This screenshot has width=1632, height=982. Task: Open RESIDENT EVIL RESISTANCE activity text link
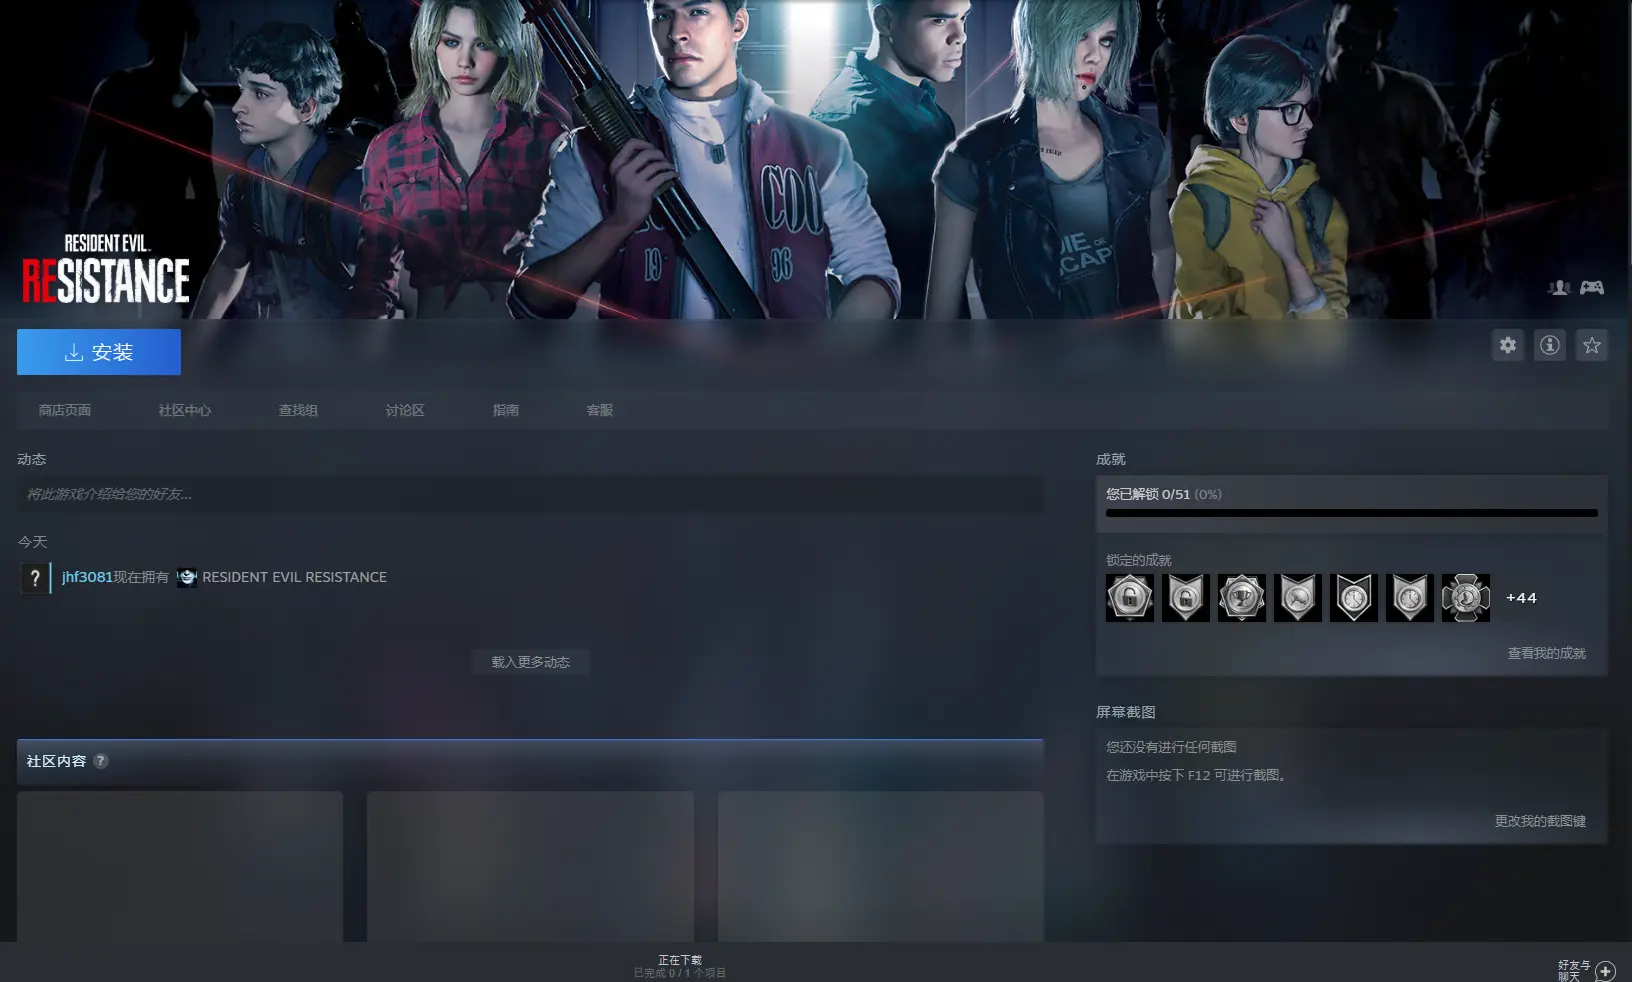pos(294,577)
